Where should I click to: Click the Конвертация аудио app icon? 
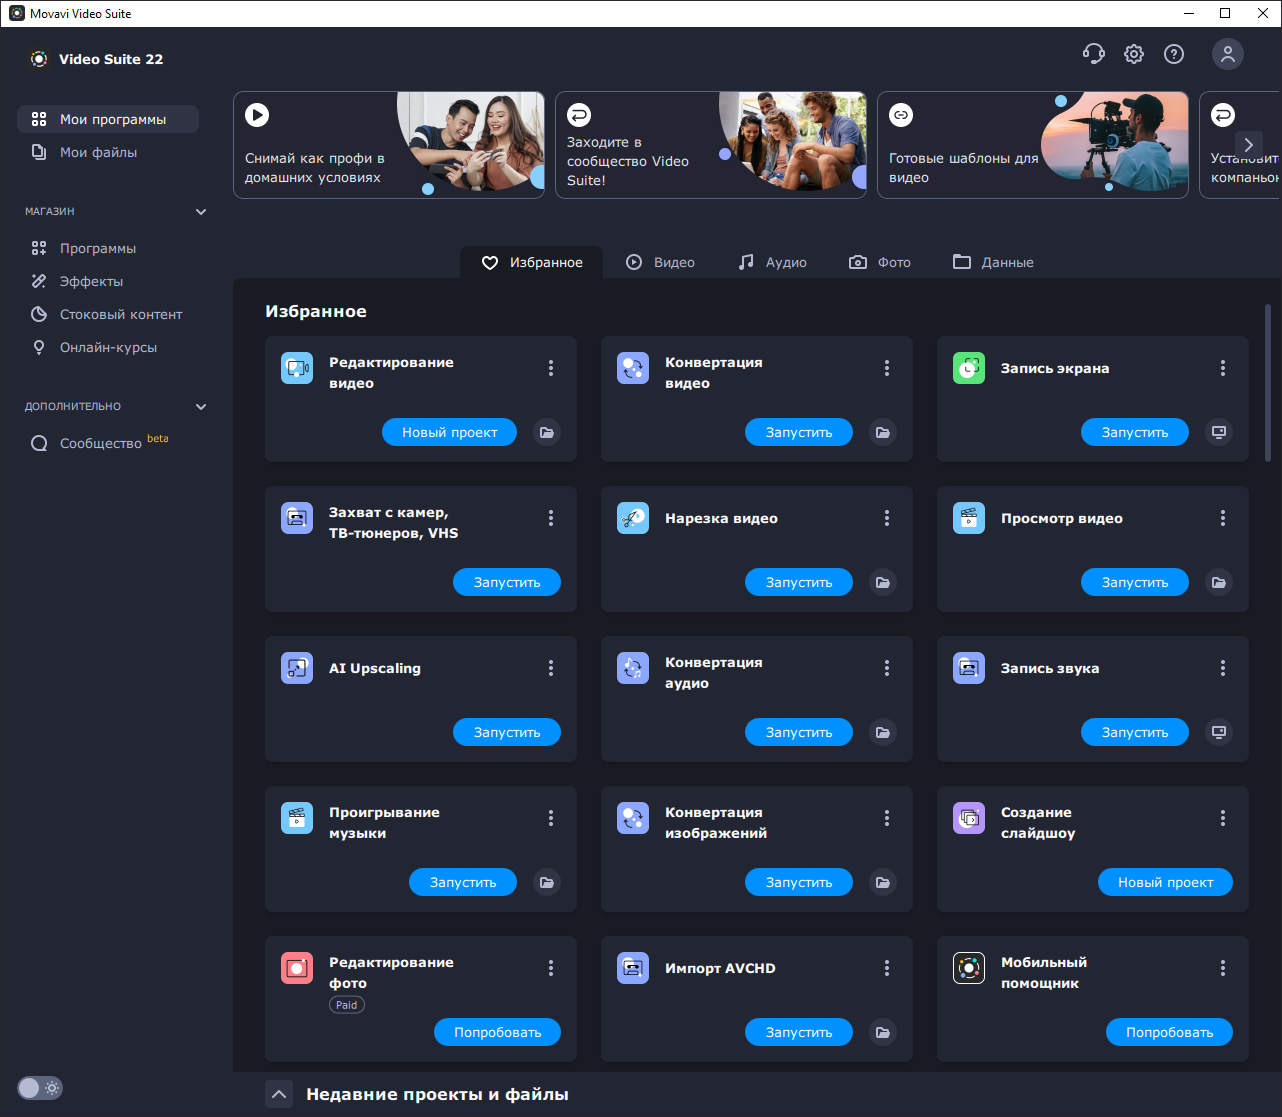click(x=633, y=668)
